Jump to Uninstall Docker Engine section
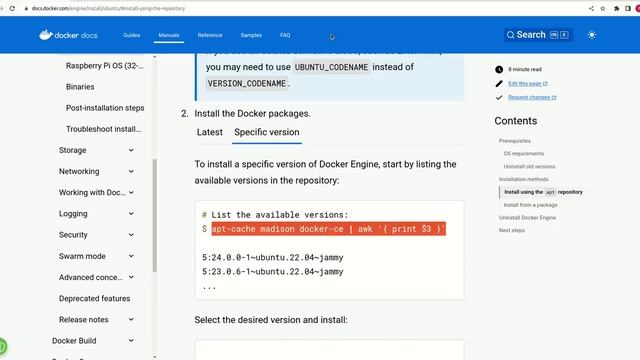640x360 pixels. click(527, 218)
